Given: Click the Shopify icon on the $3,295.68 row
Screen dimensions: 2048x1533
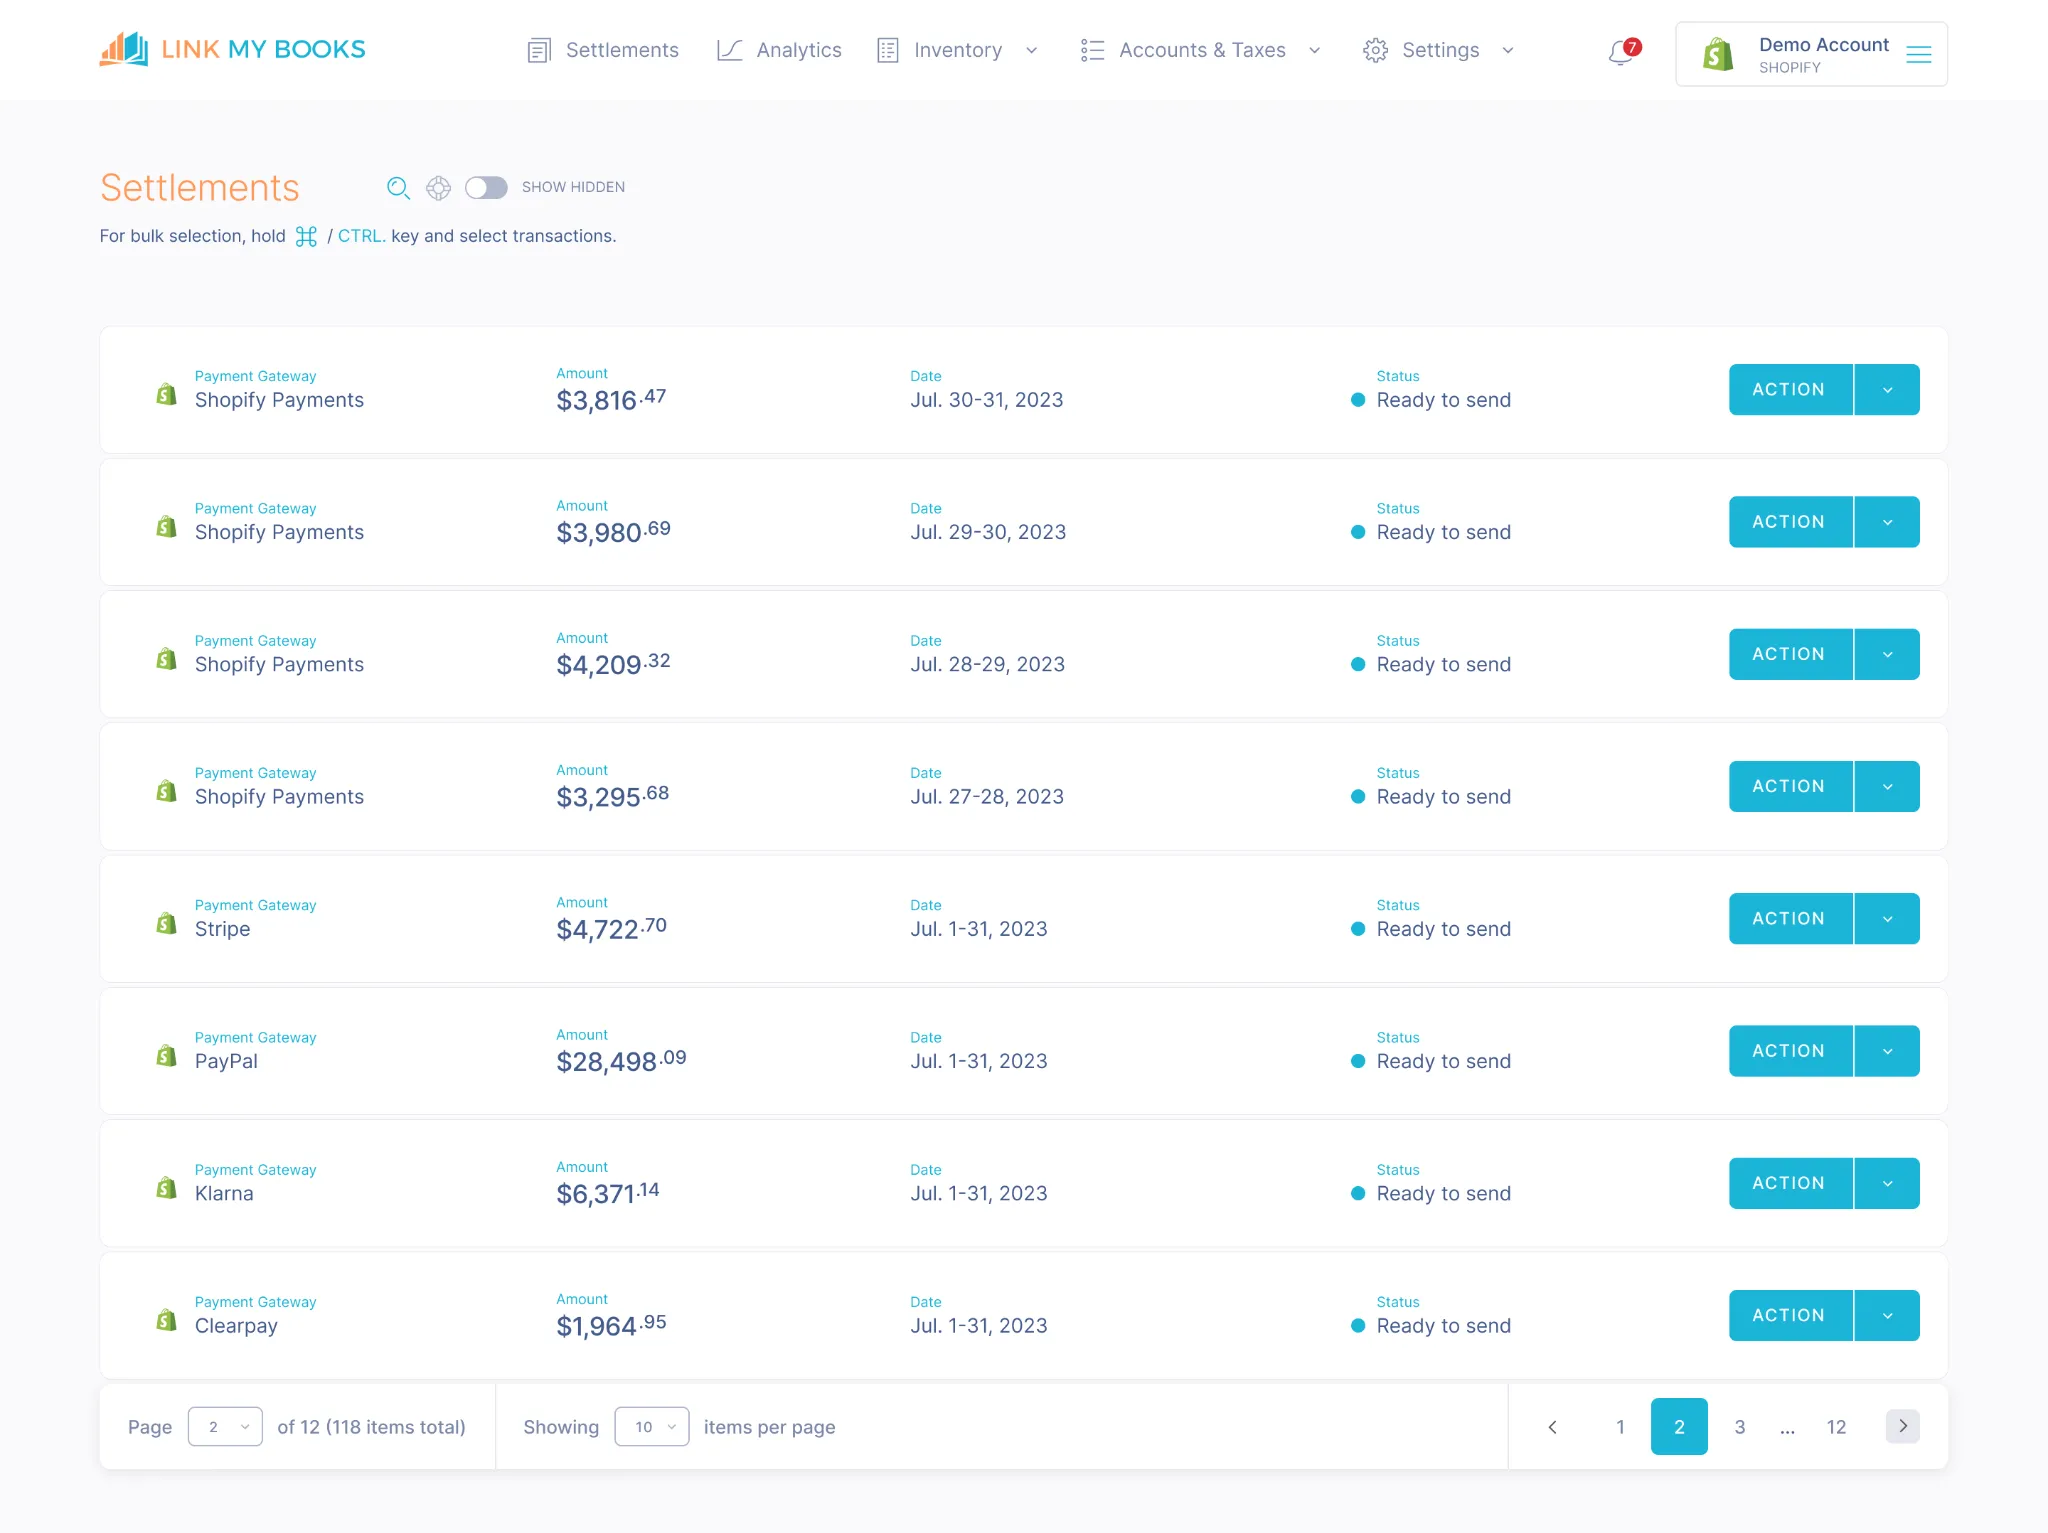Looking at the screenshot, I should coord(166,791).
